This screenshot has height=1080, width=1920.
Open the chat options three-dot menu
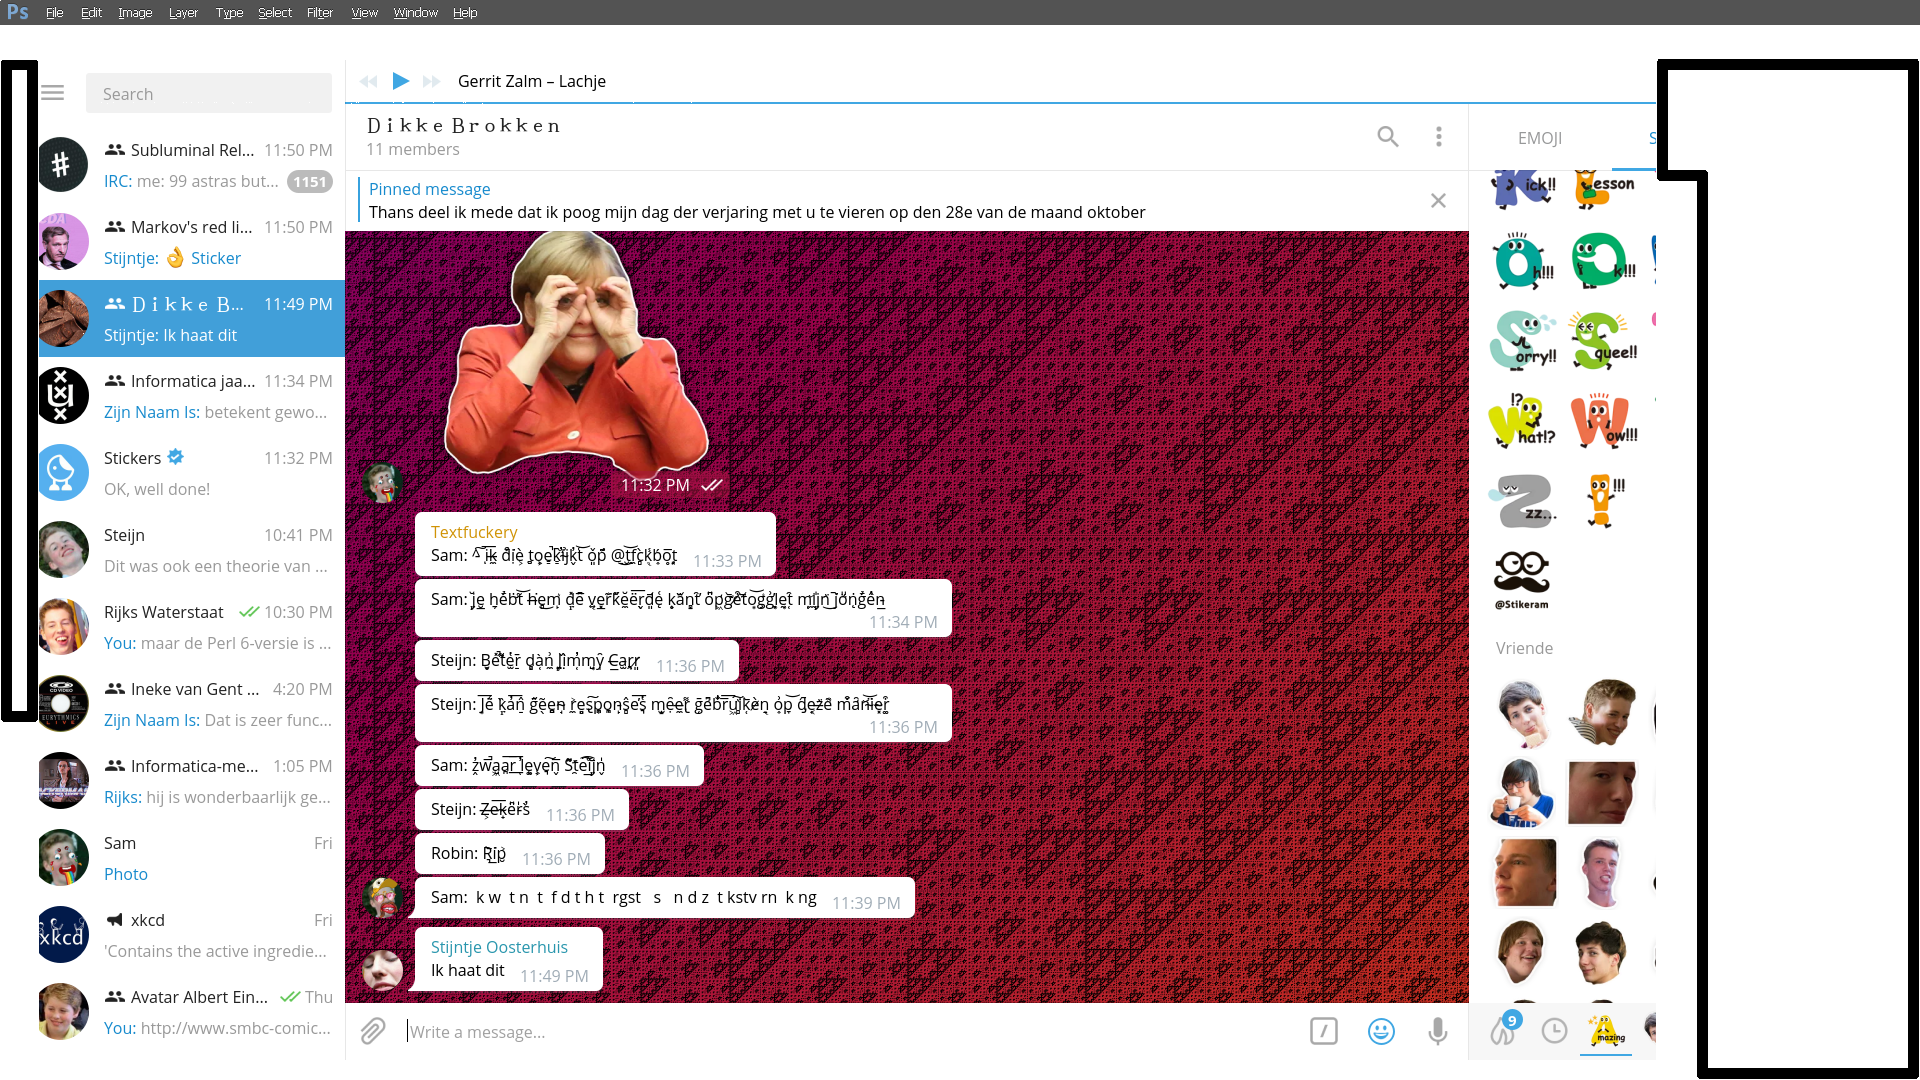(x=1438, y=137)
